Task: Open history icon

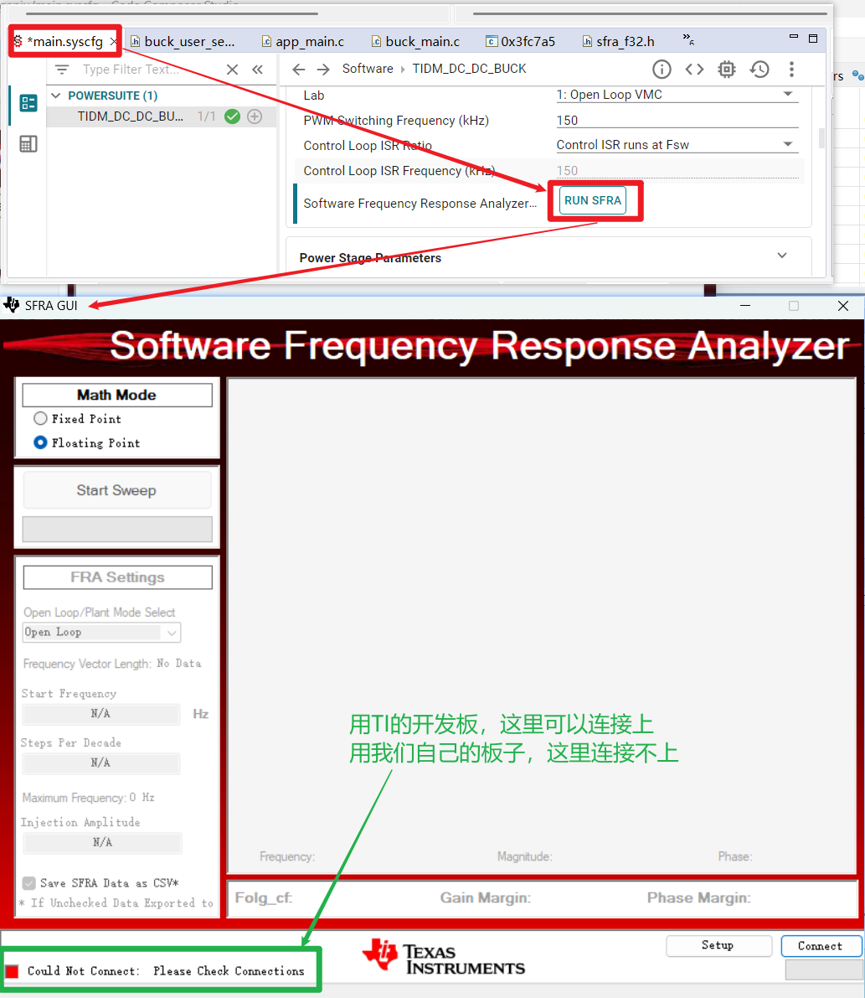Action: [x=759, y=69]
